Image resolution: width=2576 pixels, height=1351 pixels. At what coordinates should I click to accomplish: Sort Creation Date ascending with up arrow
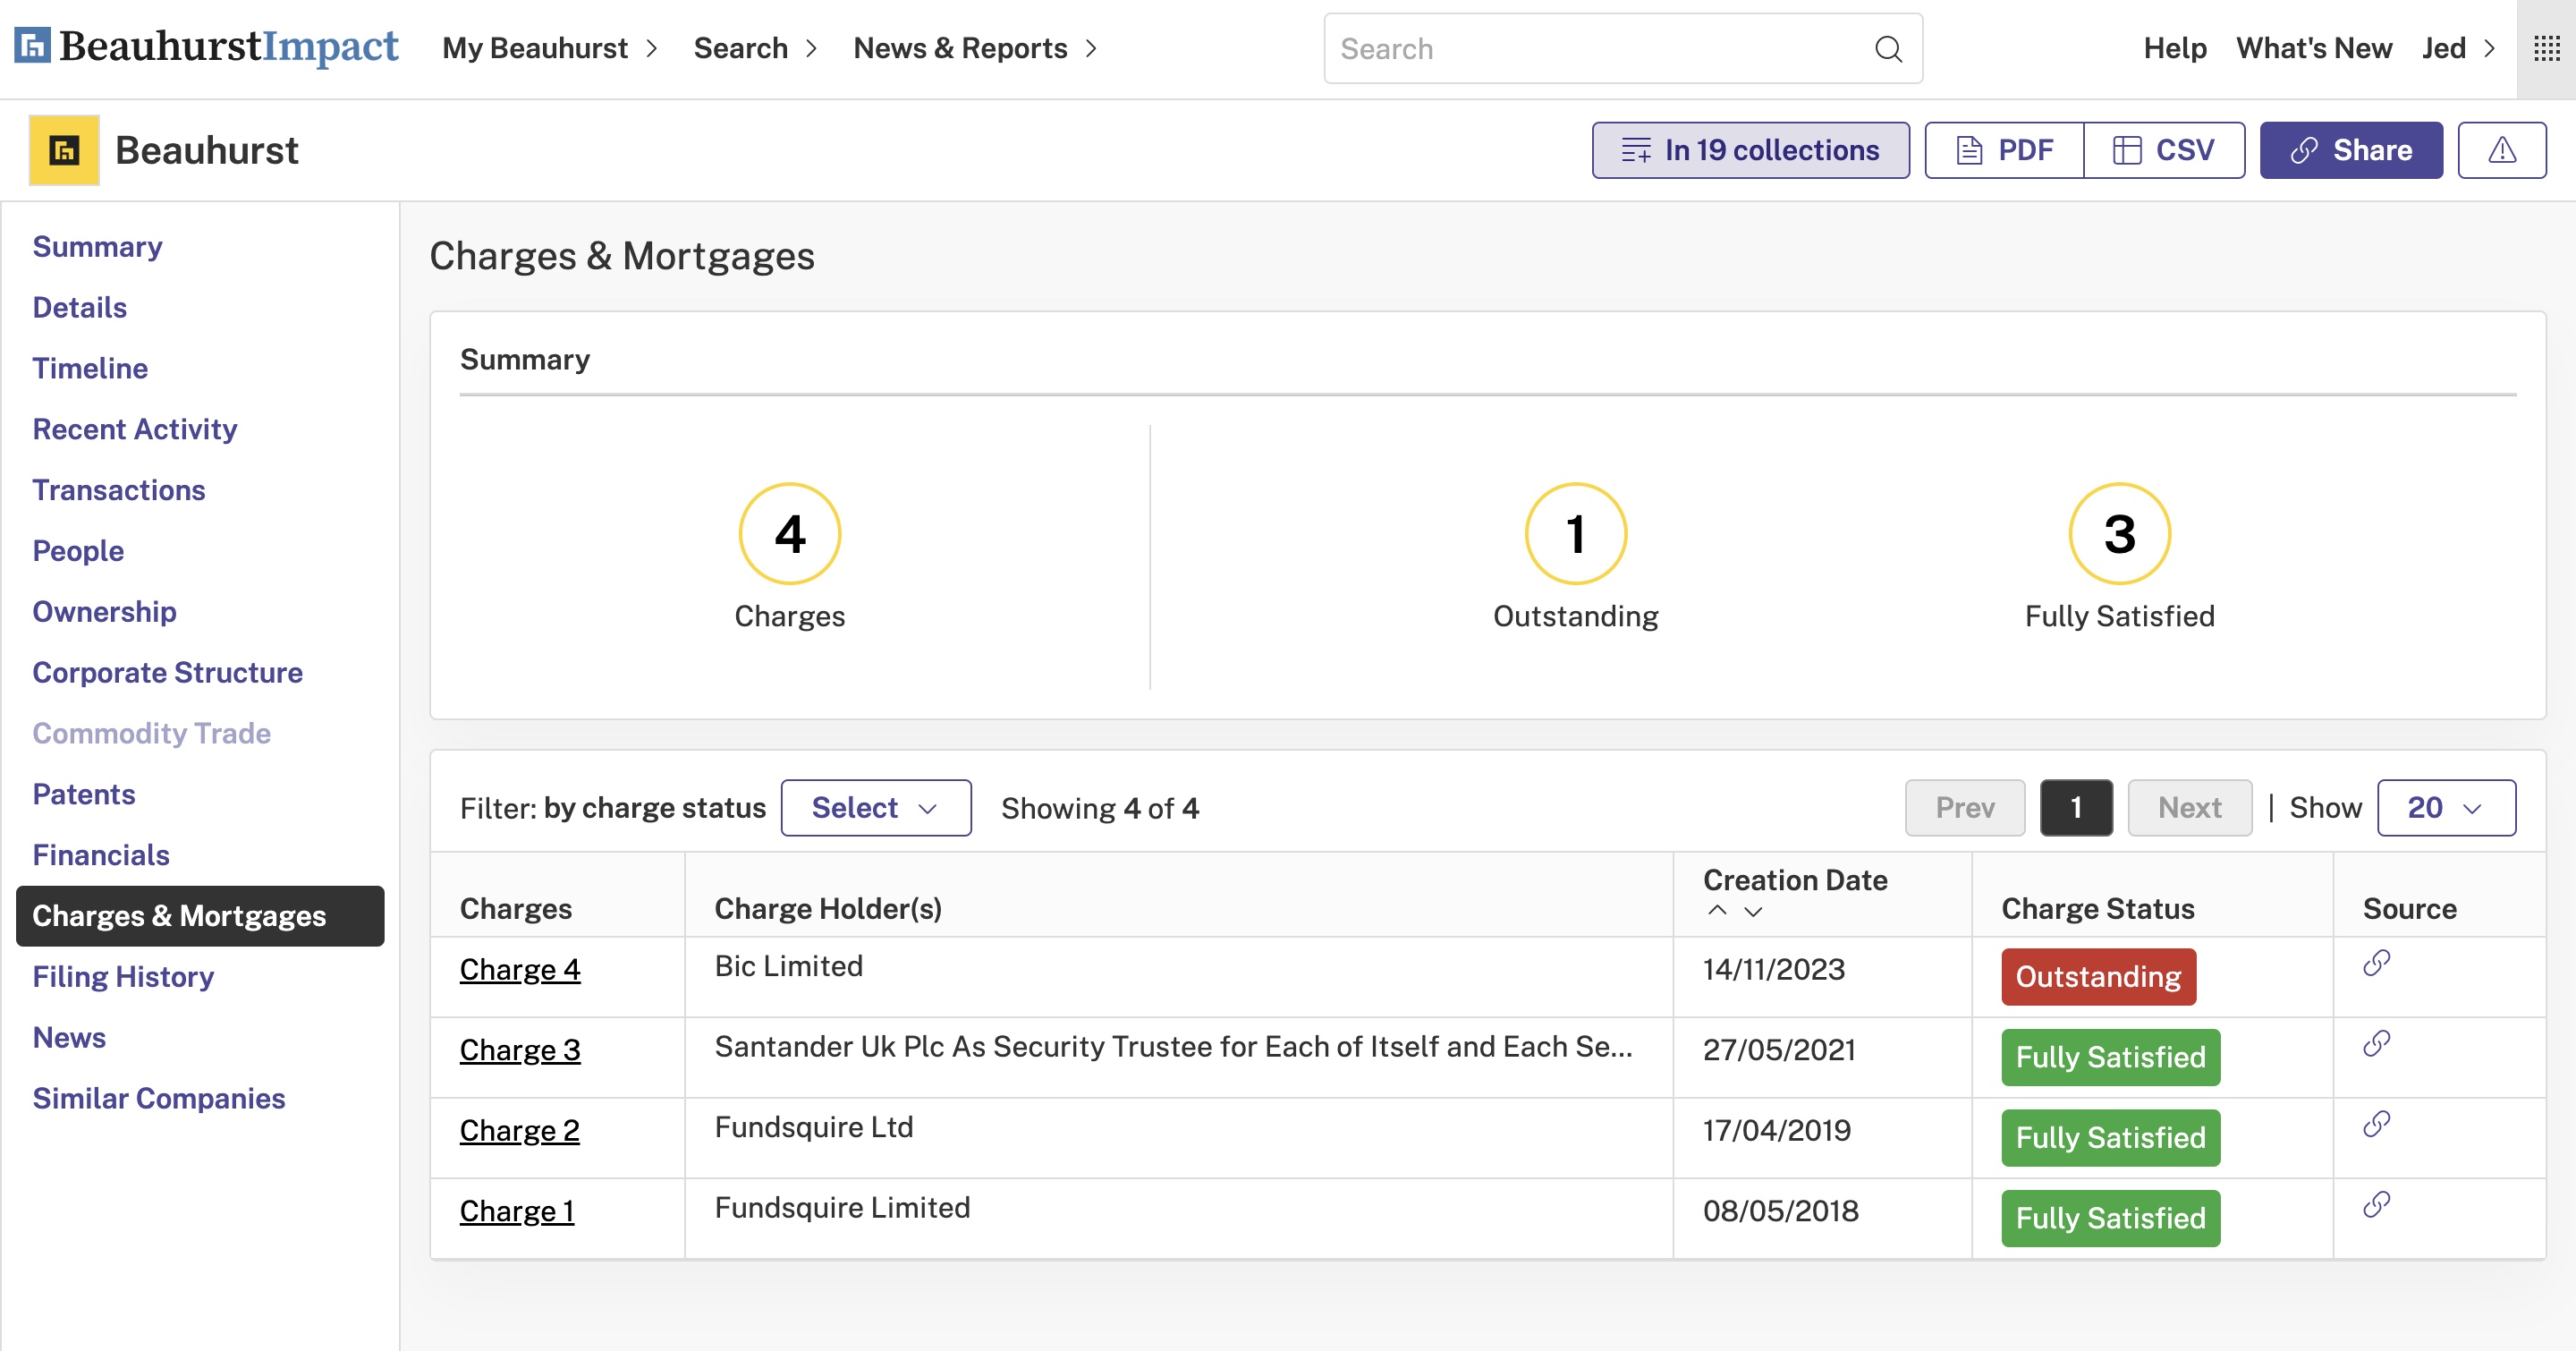click(1717, 911)
